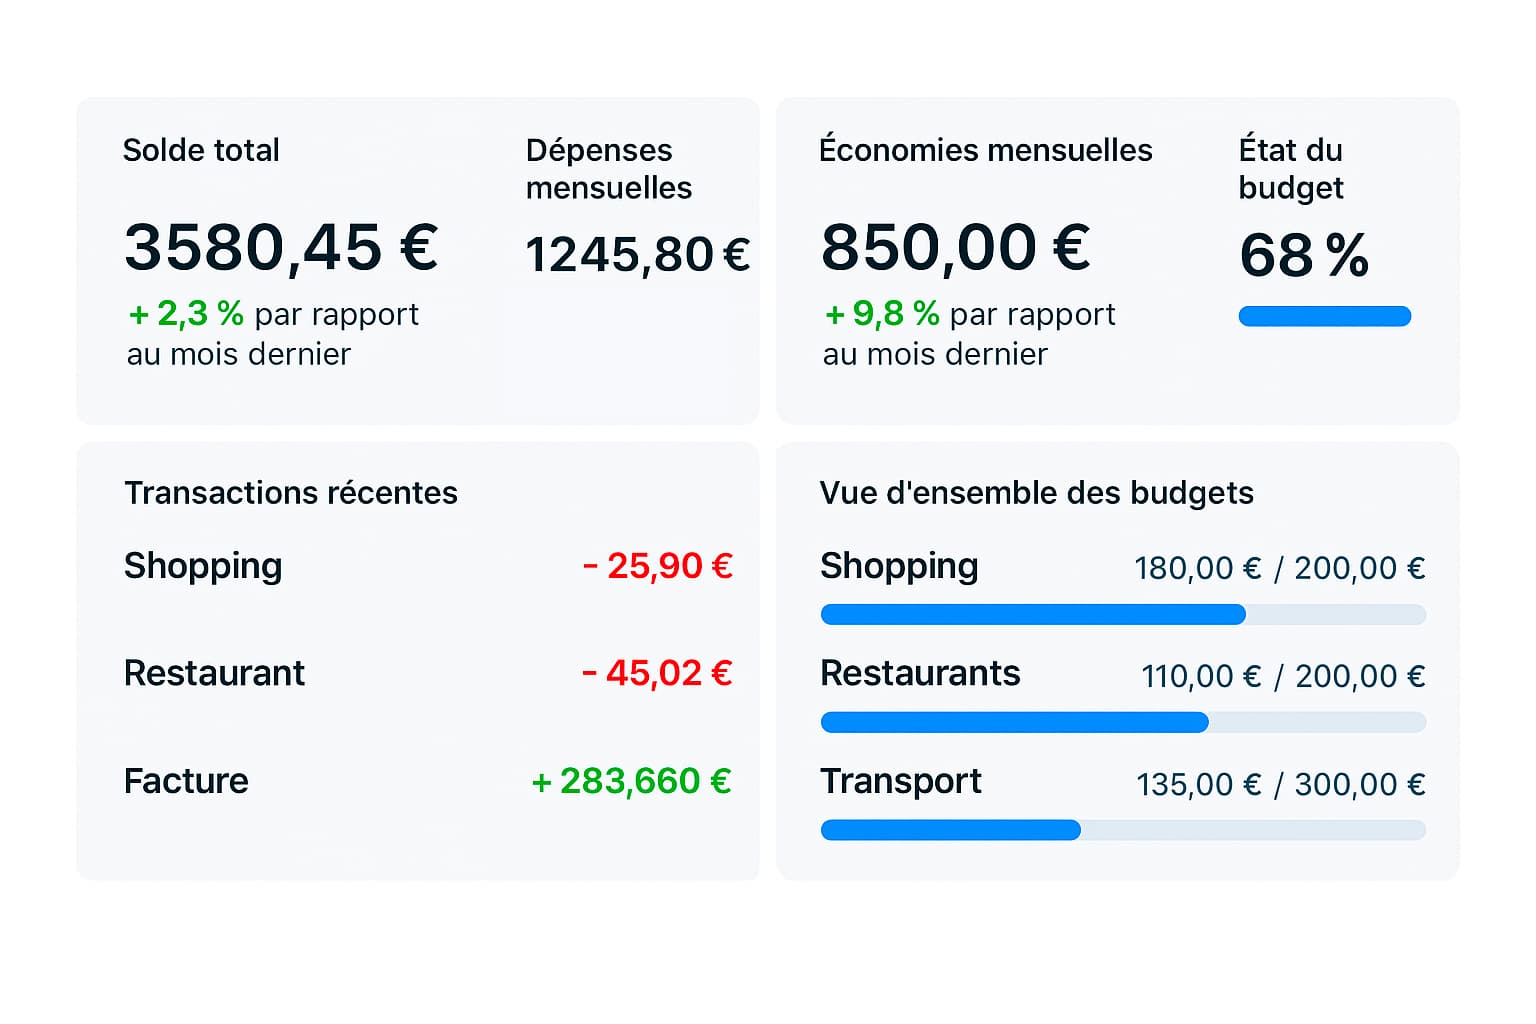This screenshot has height=1024, width=1536.
Task: Select the Shopping transaction entry
Action: (203, 567)
